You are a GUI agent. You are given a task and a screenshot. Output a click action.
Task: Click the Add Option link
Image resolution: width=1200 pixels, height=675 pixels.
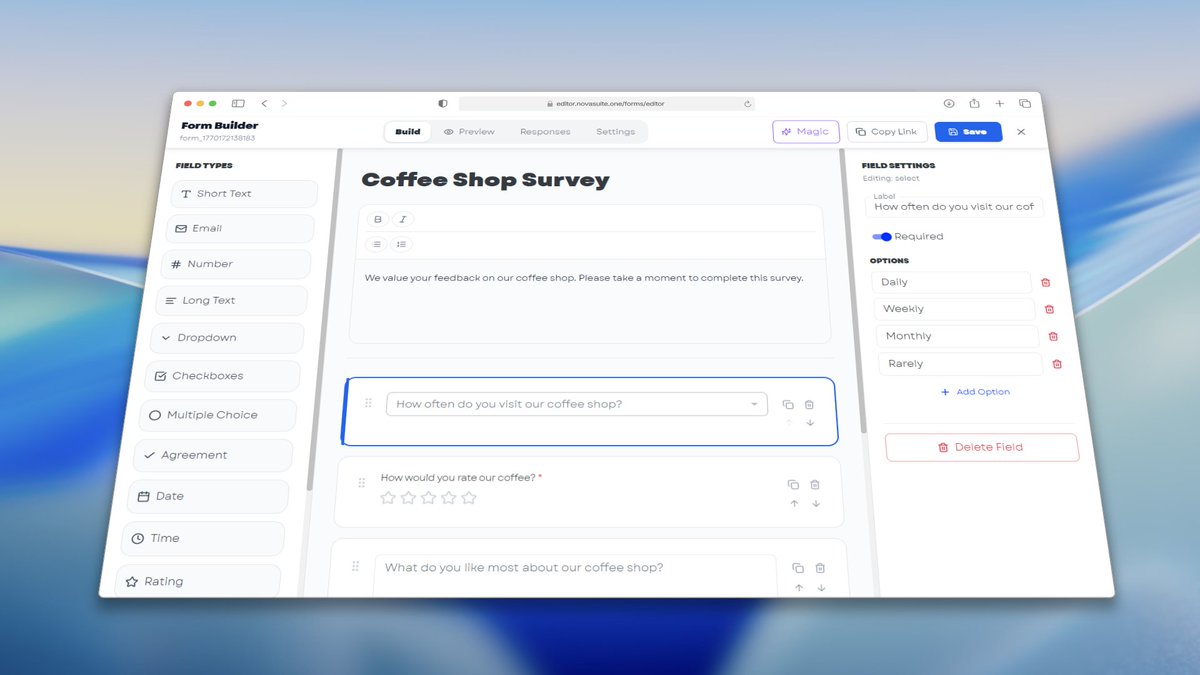[976, 392]
